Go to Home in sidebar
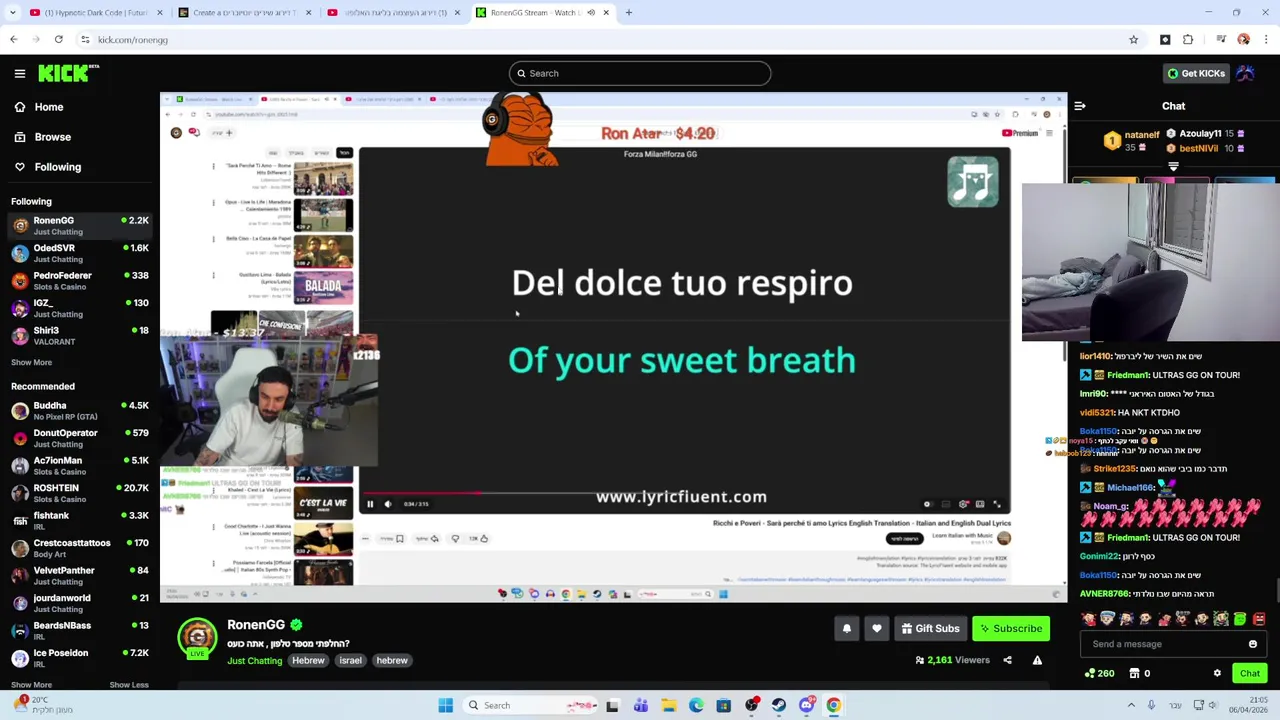Image resolution: width=1280 pixels, height=720 pixels. (x=39, y=107)
